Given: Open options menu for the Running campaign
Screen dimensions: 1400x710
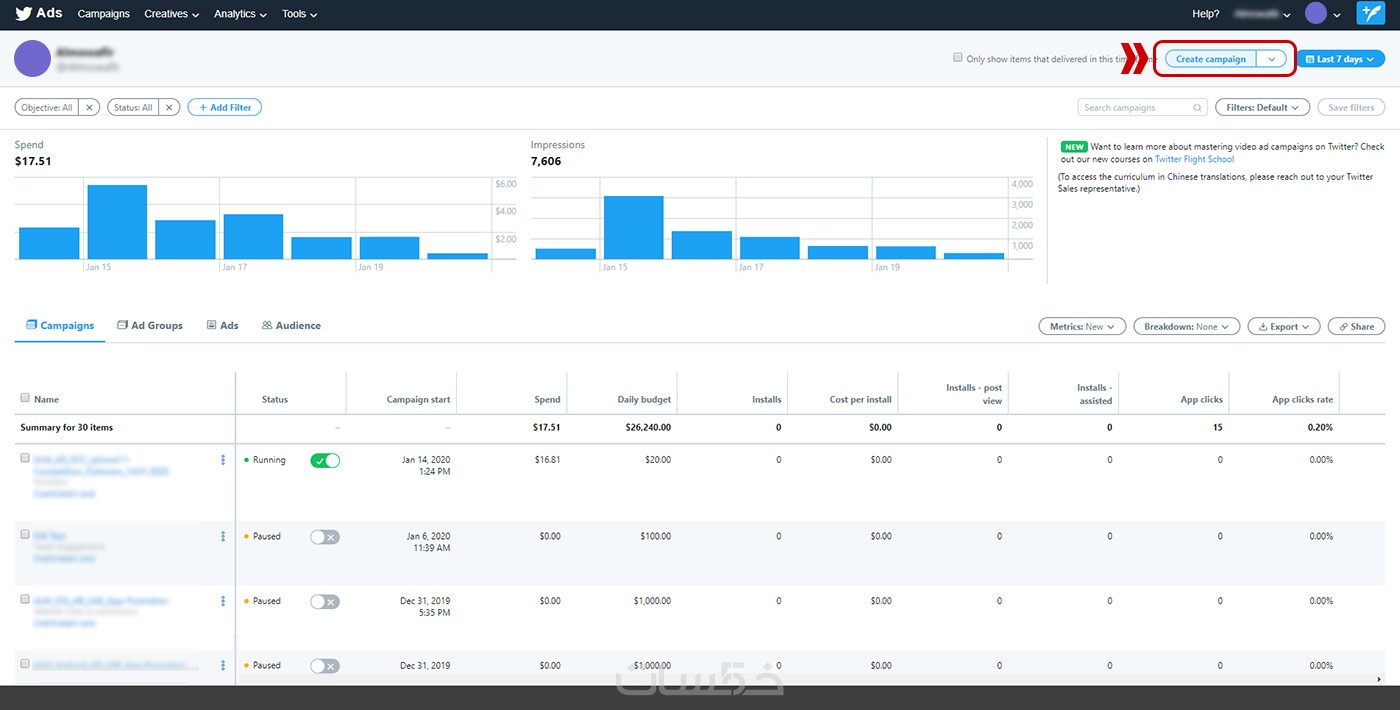Looking at the screenshot, I should [x=223, y=460].
